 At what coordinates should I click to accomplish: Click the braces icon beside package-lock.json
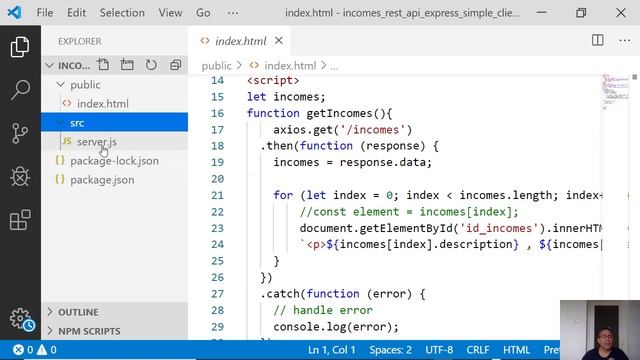tap(60, 160)
